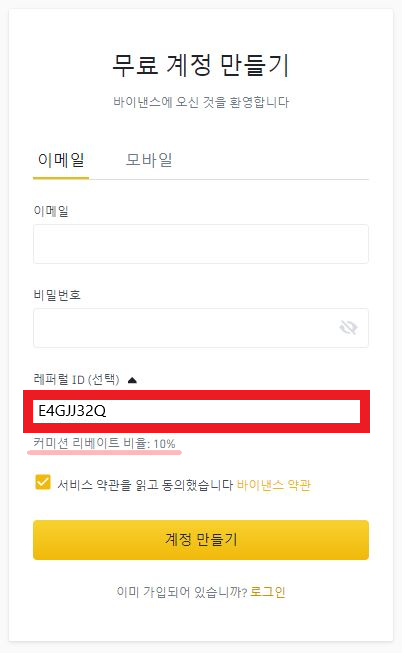
Task: Open the 바이낸스 약관 link
Action: 274,485
